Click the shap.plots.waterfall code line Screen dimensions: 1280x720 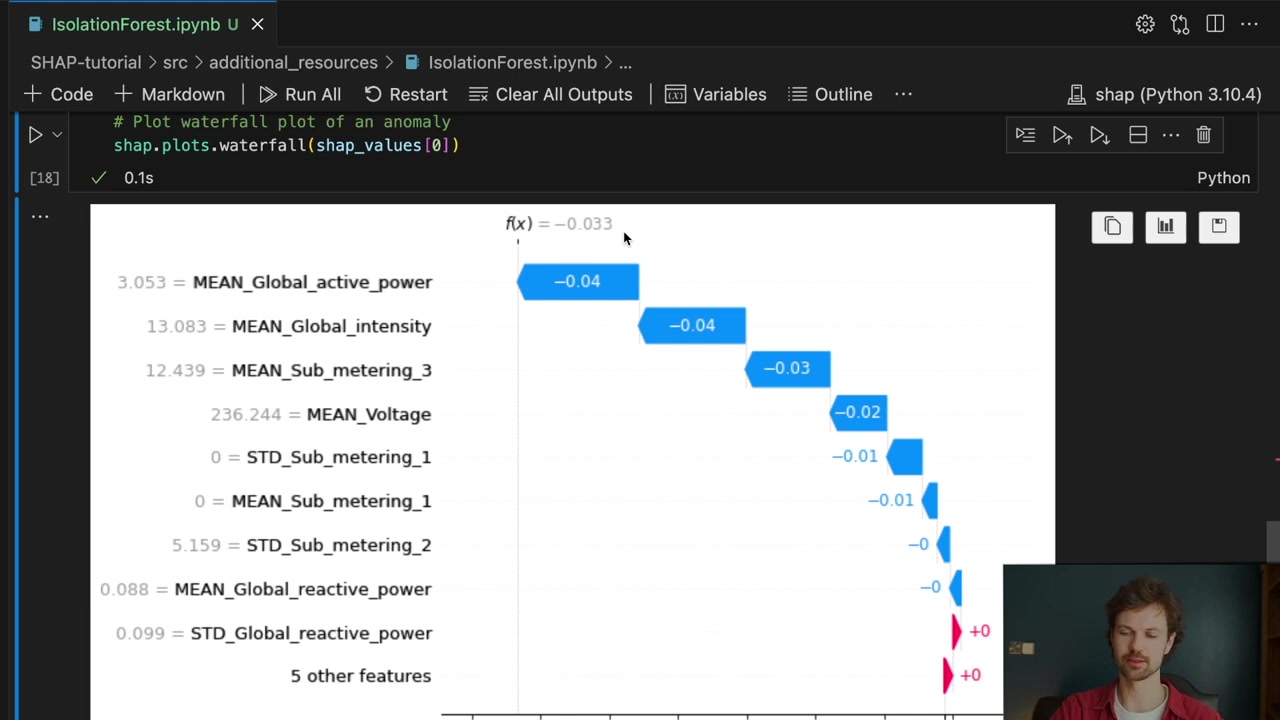[x=286, y=146]
